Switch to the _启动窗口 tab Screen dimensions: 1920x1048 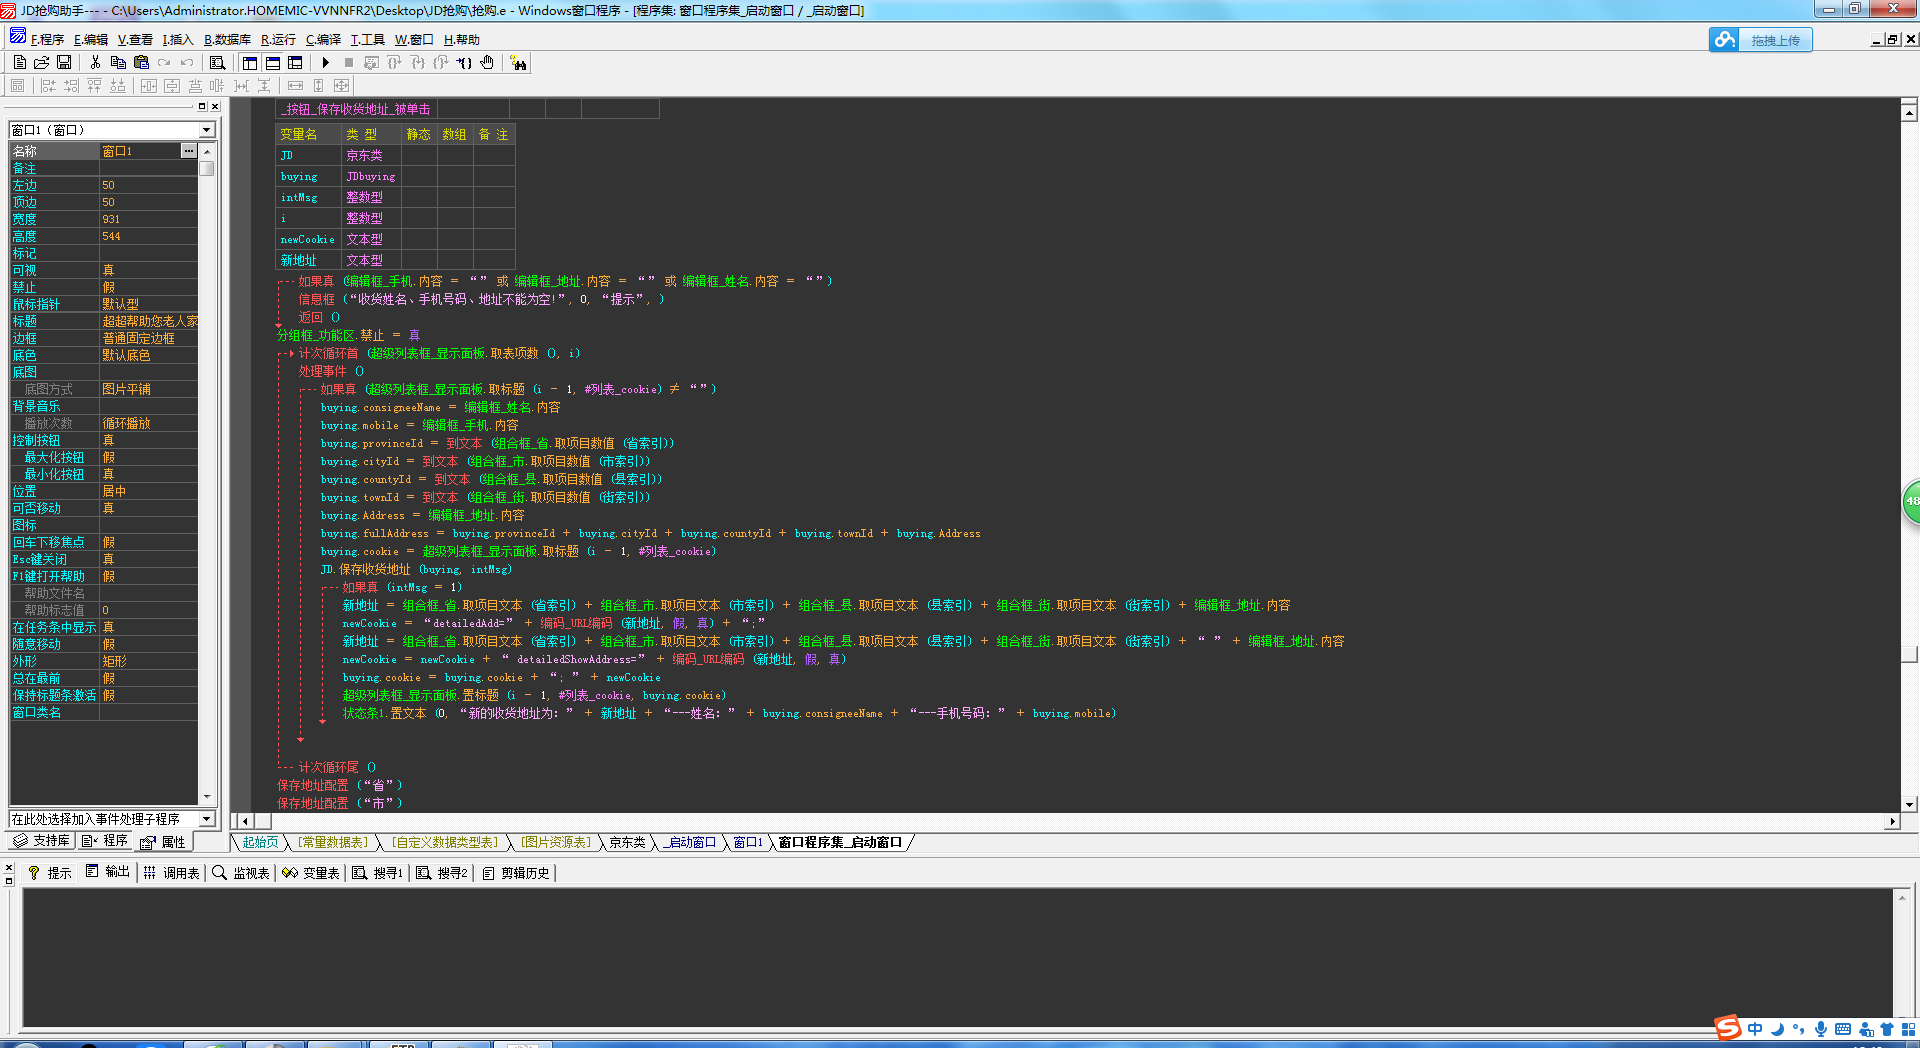point(691,843)
